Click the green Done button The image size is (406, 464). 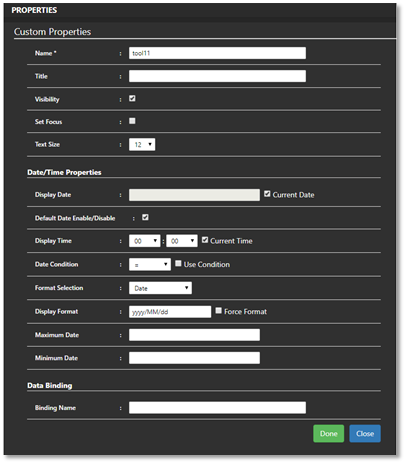click(328, 434)
